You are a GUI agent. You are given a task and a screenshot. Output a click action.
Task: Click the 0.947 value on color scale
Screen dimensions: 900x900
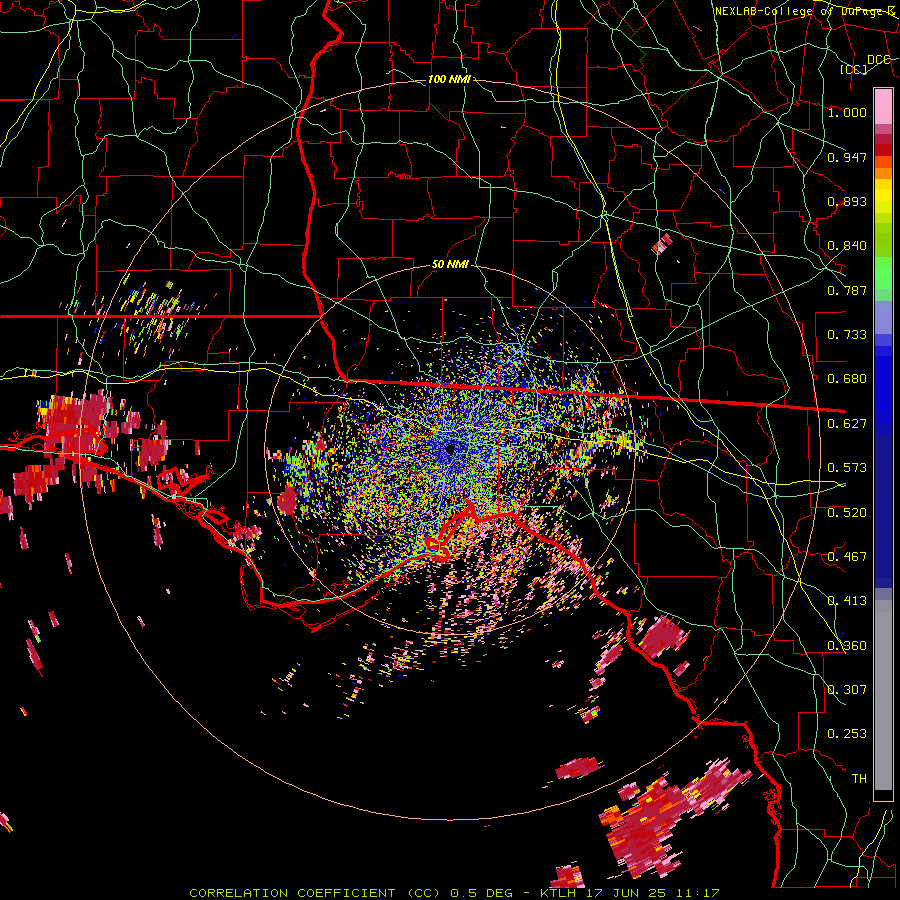847,157
